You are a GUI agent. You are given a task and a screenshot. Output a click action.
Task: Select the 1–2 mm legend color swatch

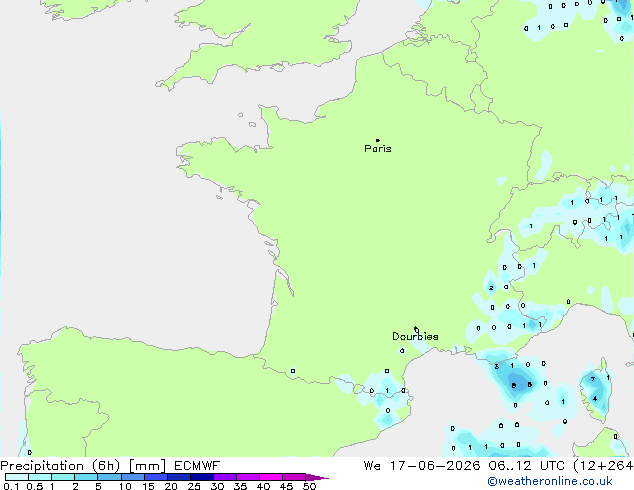tap(63, 477)
